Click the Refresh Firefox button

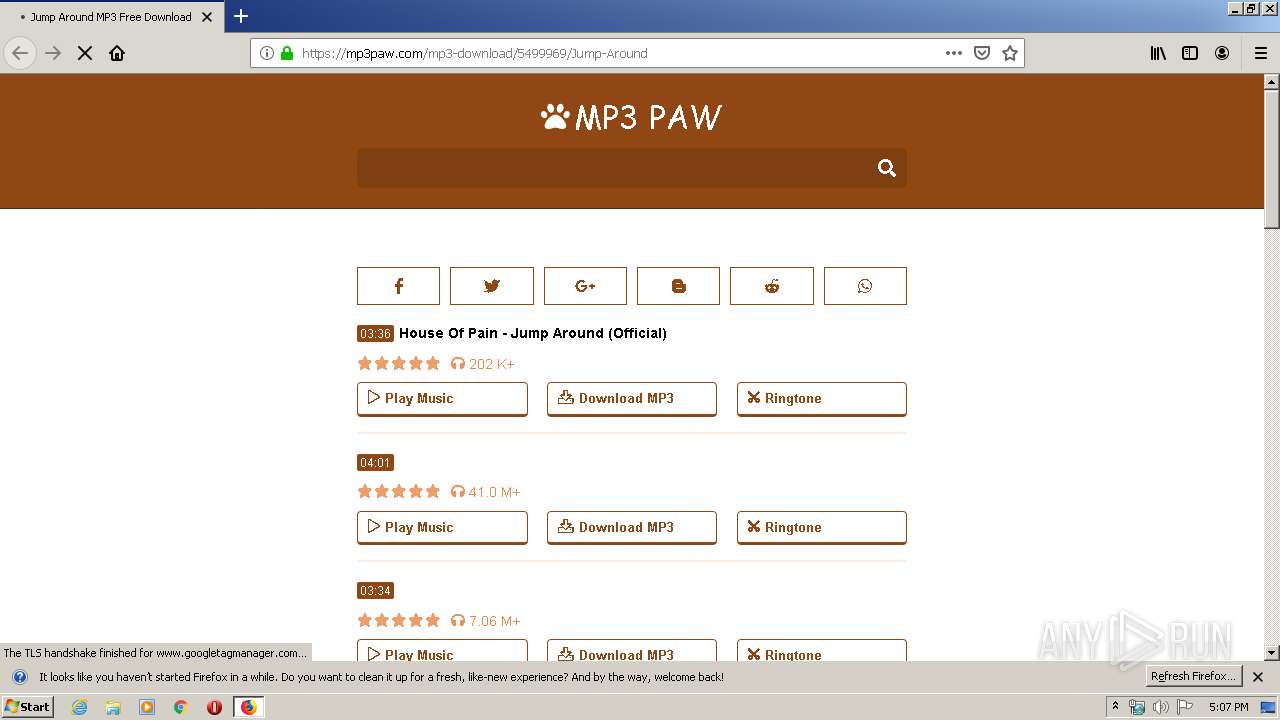(1193, 676)
